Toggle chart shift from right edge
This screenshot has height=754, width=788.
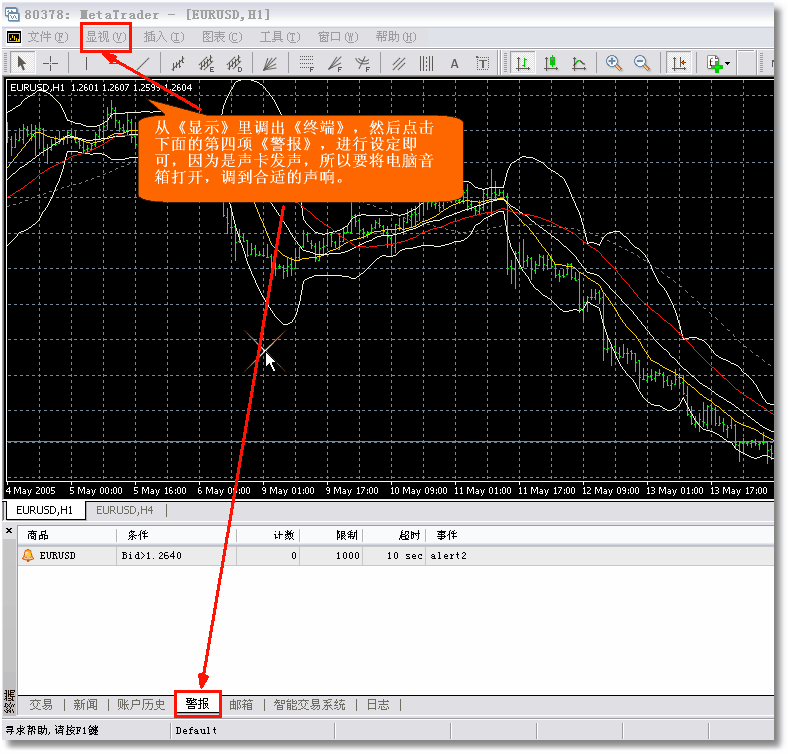(x=679, y=63)
